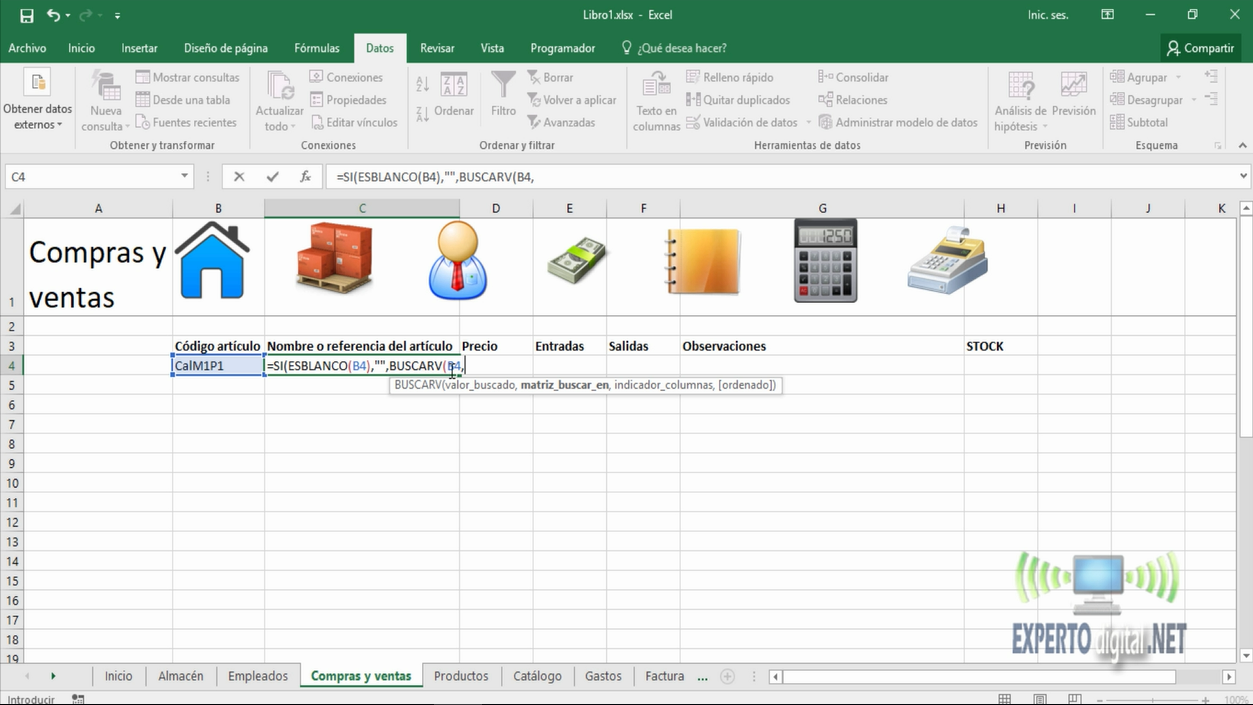This screenshot has width=1253, height=705.
Task: Click the Compartir button
Action: [x=1200, y=48]
